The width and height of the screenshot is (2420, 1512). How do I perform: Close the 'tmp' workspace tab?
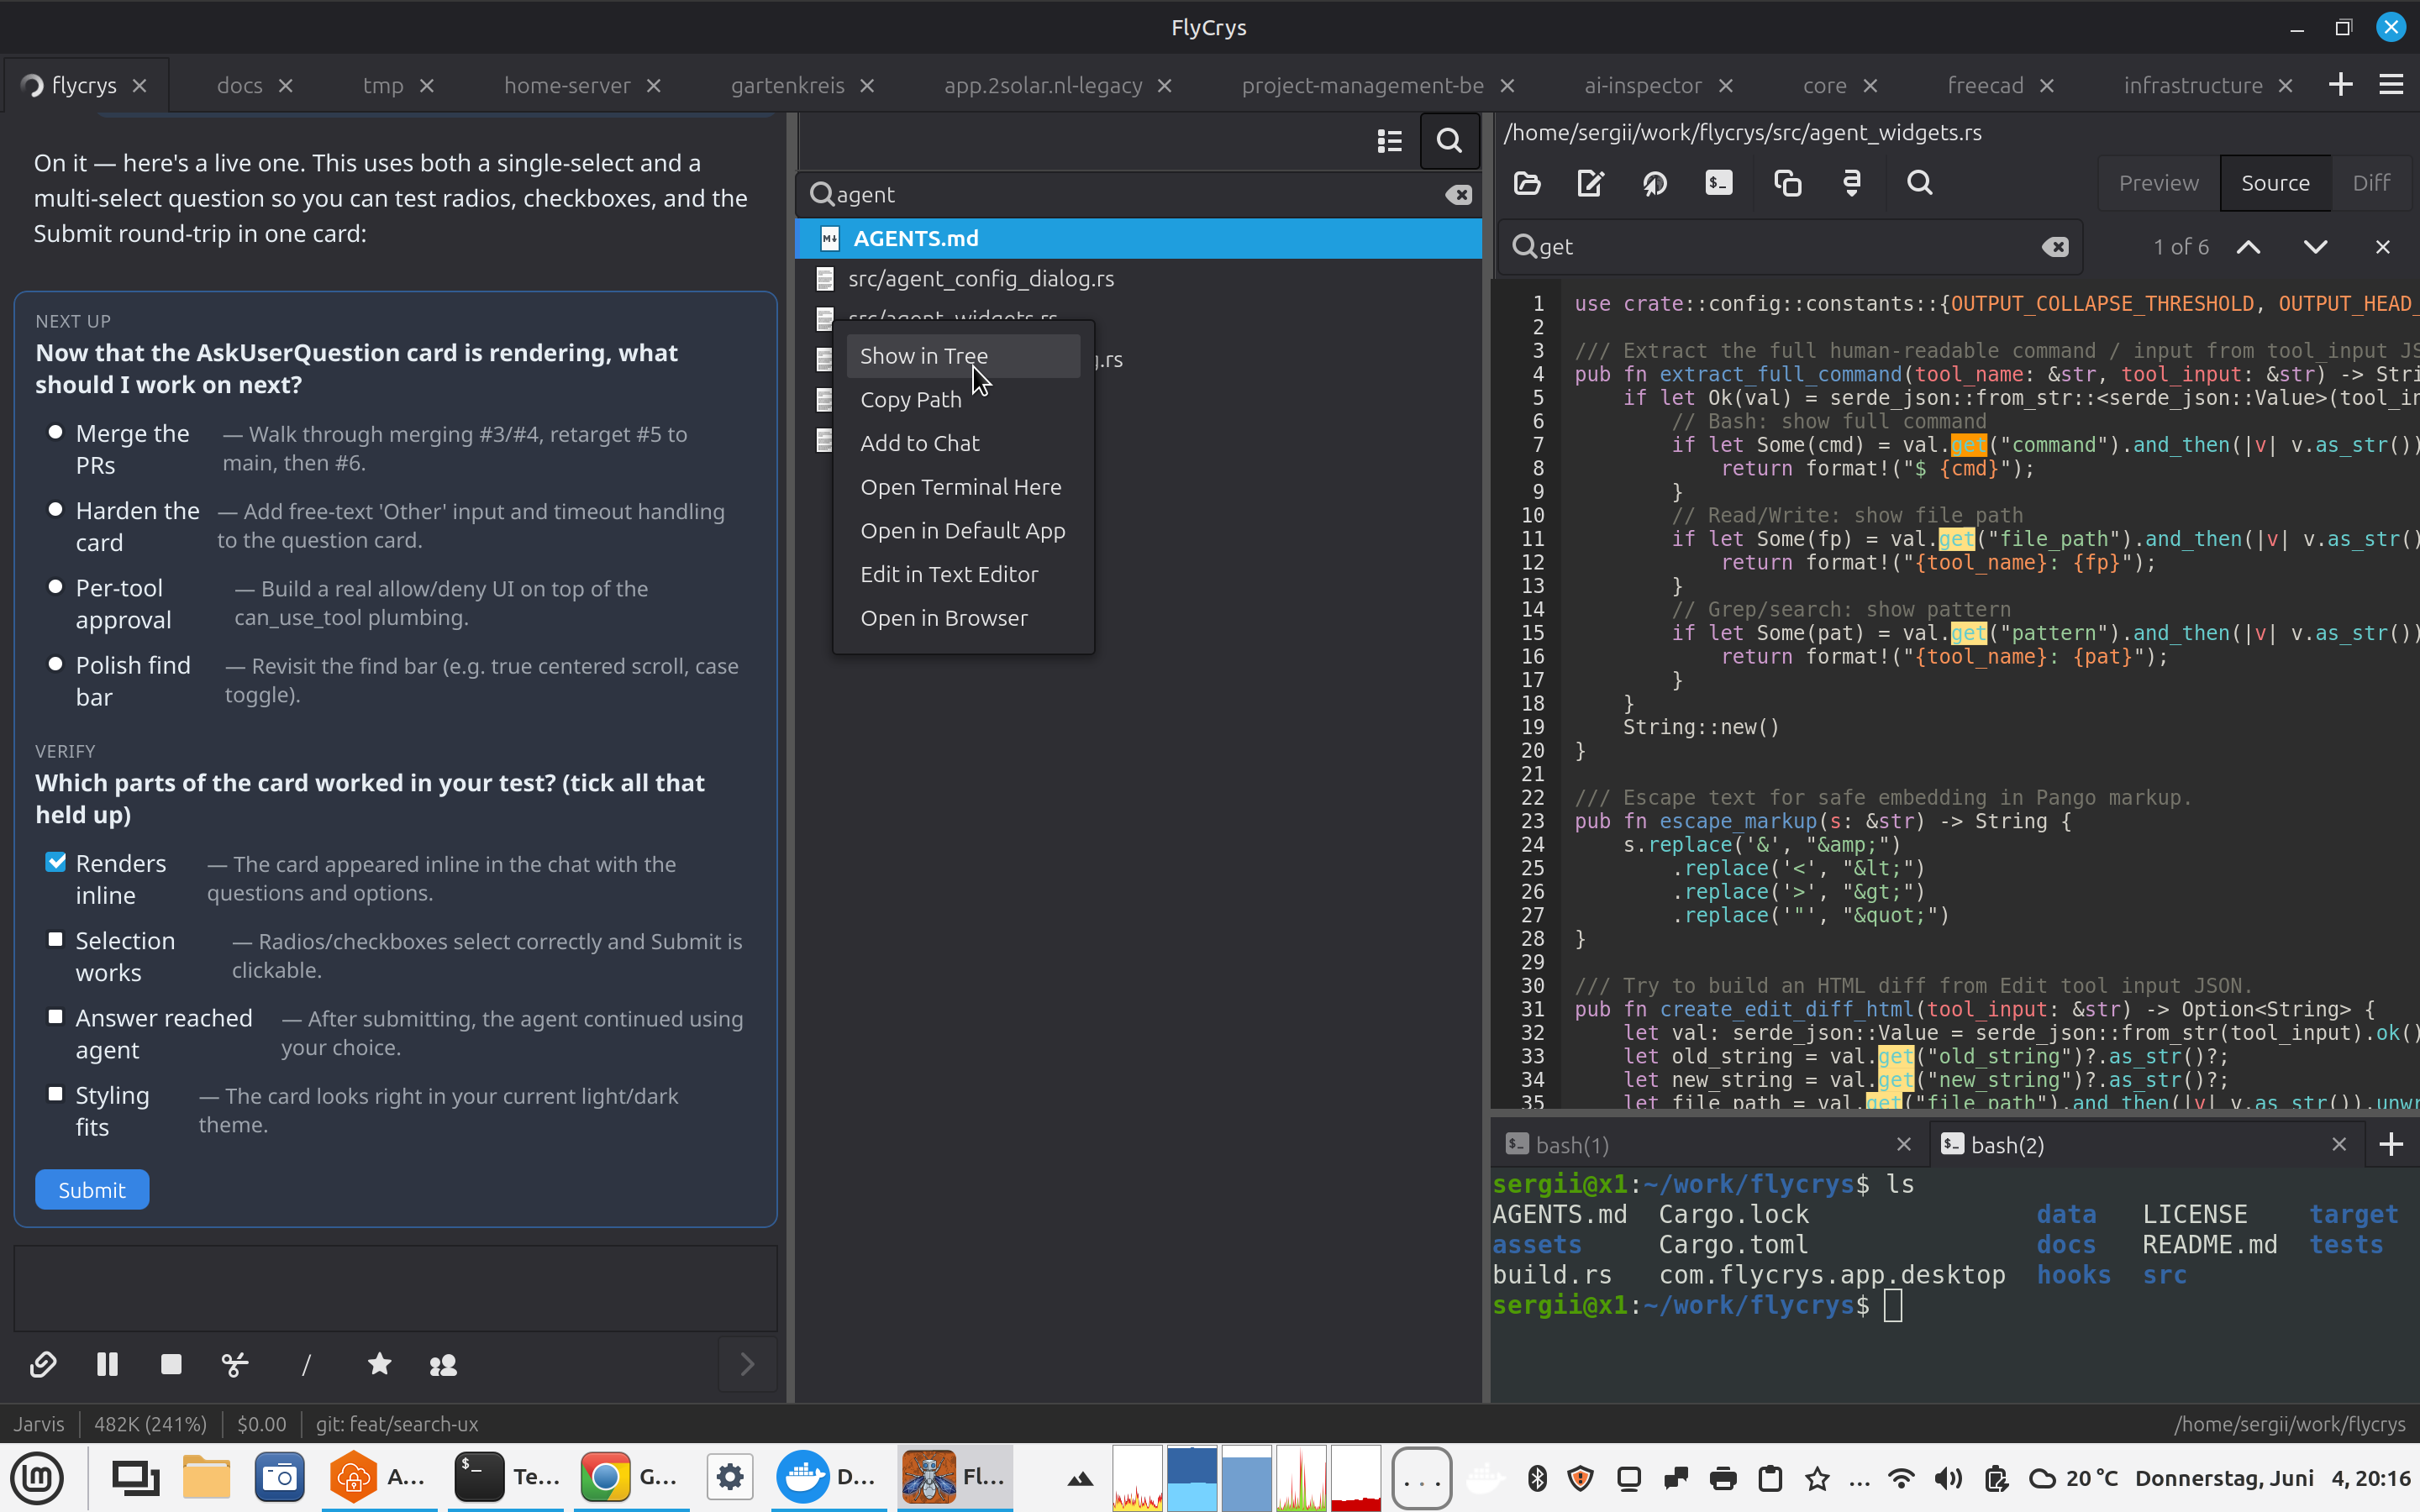click(427, 86)
